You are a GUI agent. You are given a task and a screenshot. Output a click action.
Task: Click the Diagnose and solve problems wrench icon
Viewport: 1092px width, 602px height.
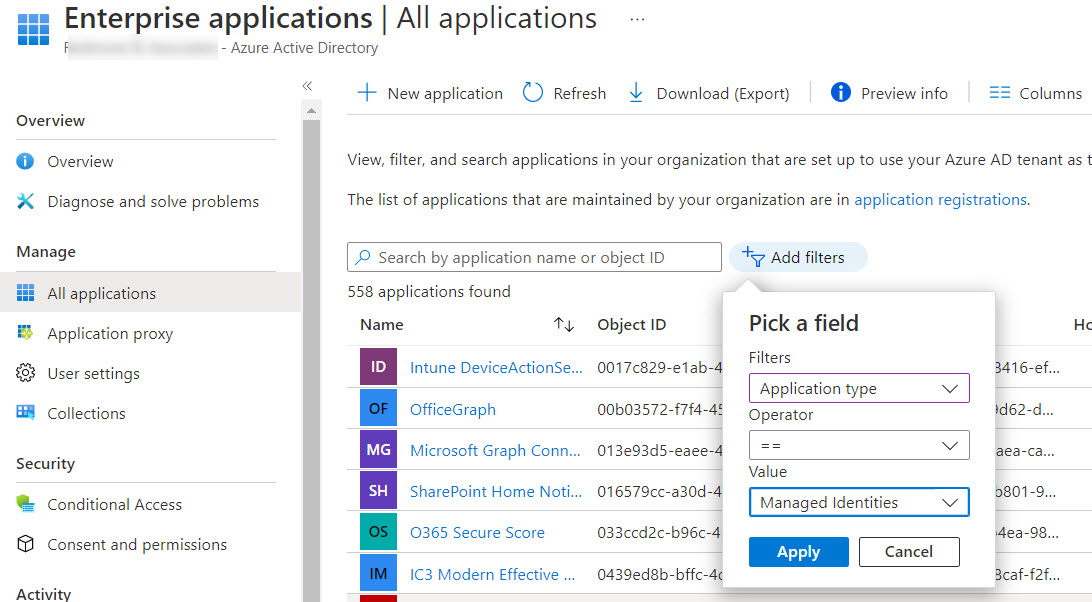(25, 201)
